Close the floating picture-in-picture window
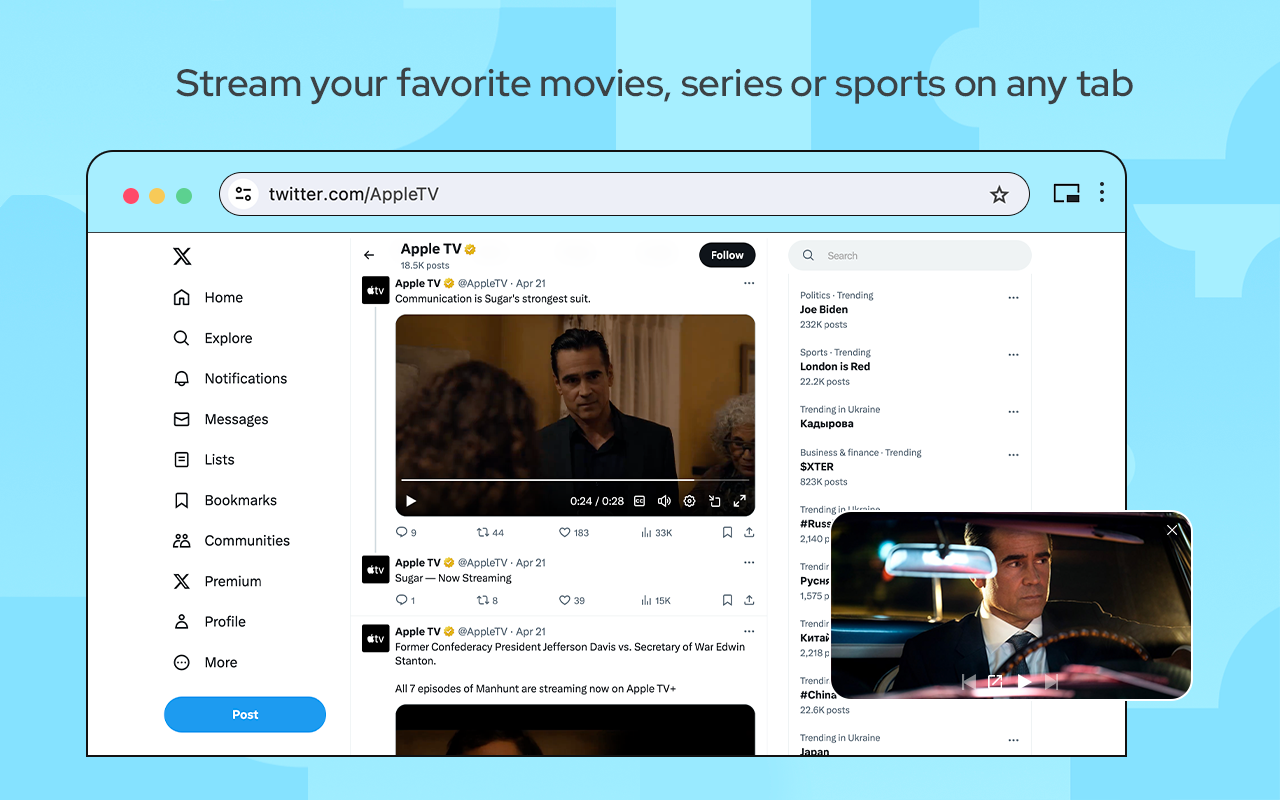Image resolution: width=1280 pixels, height=800 pixels. pyautogui.click(x=1172, y=531)
